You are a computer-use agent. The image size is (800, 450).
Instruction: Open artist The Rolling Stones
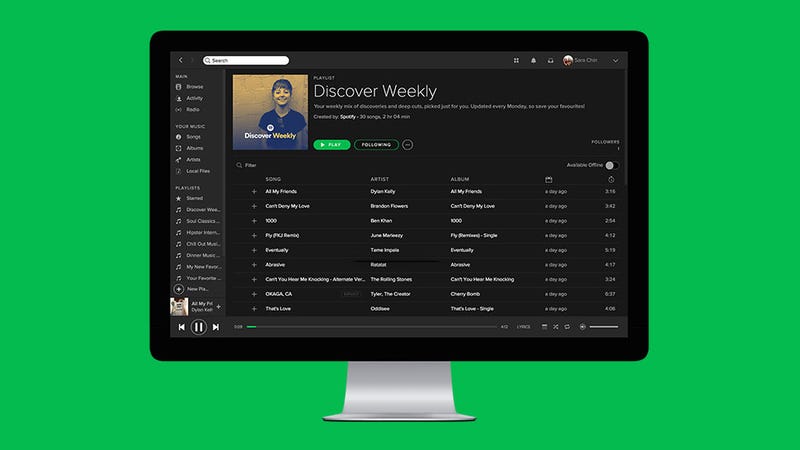(391, 280)
